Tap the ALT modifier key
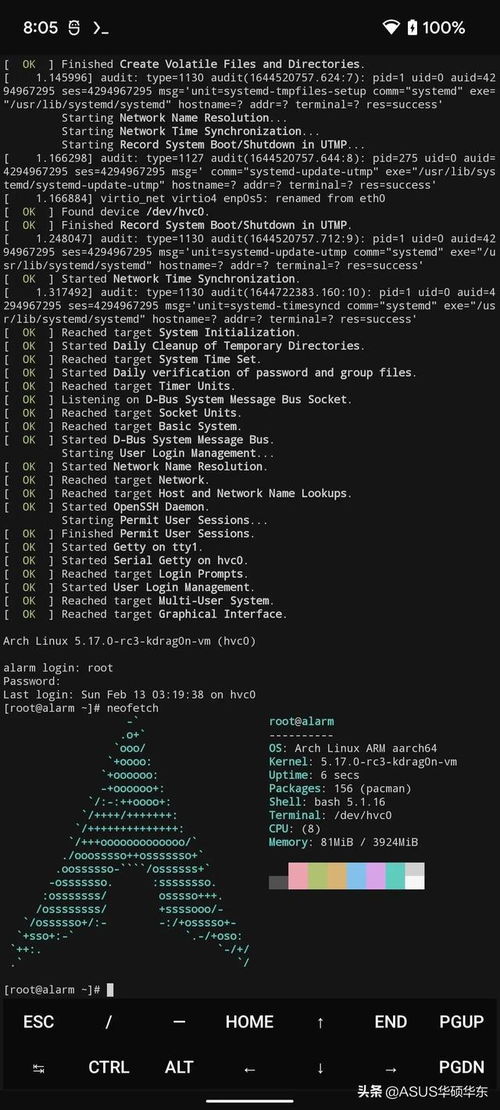This screenshot has height=1110, width=500. pos(178,1067)
